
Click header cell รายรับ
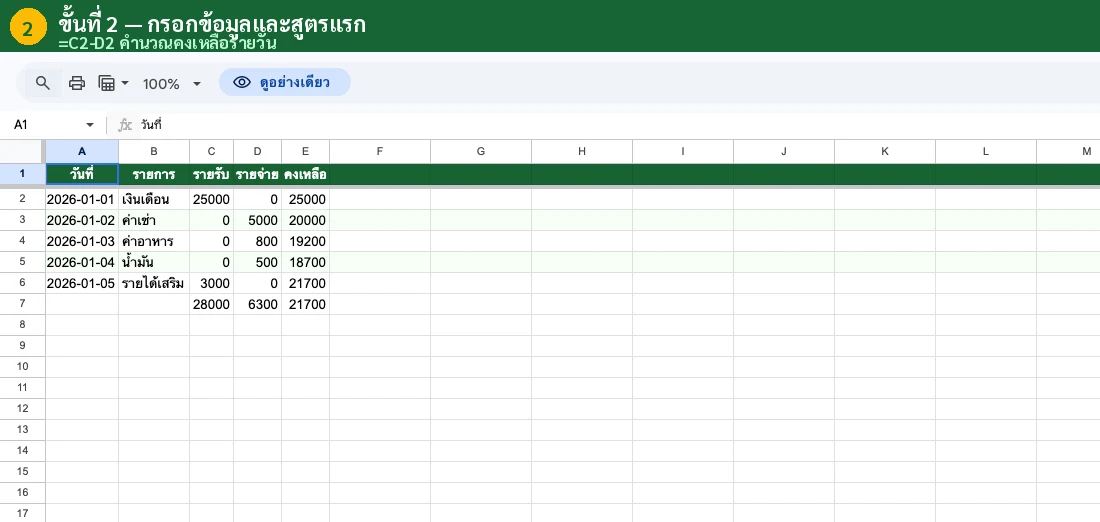(x=211, y=174)
